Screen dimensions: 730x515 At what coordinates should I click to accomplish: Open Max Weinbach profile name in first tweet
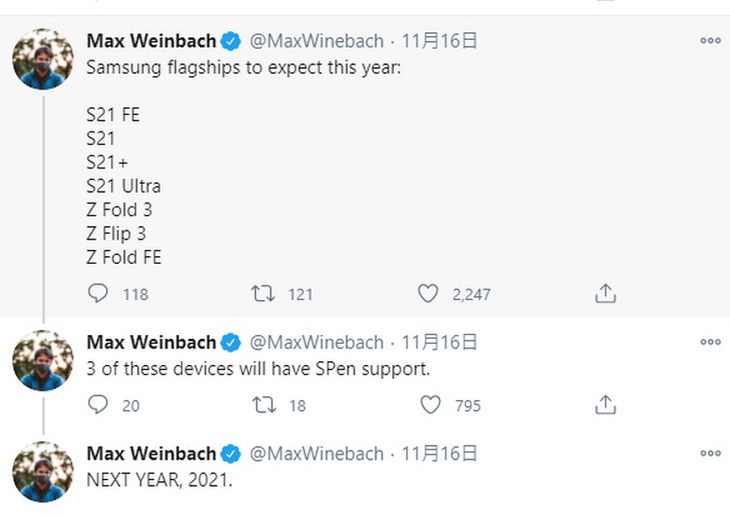152,41
